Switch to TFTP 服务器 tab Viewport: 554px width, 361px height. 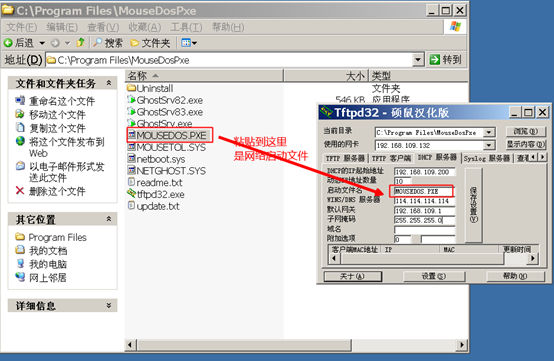tap(345, 158)
